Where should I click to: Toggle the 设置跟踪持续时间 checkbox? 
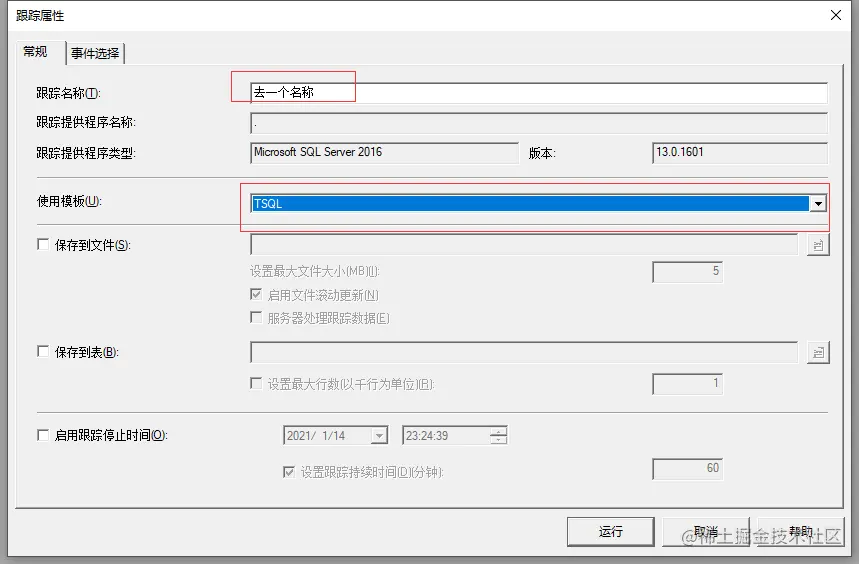click(289, 471)
